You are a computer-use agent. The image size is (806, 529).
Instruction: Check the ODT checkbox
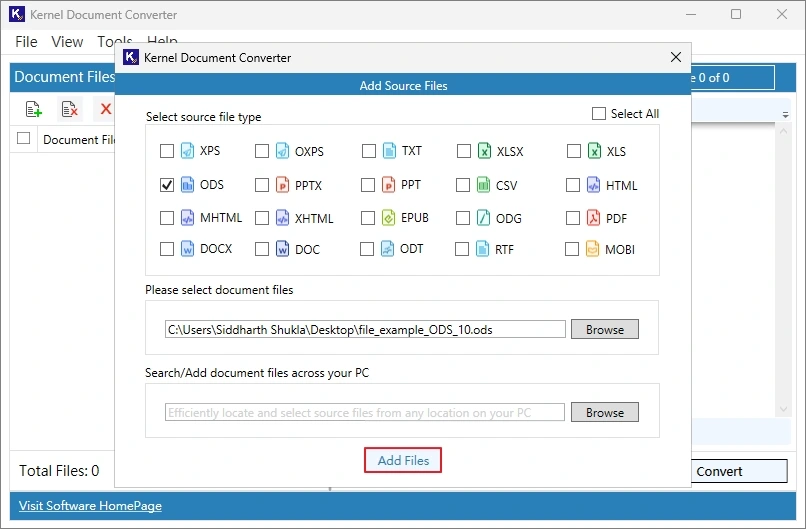click(x=367, y=249)
